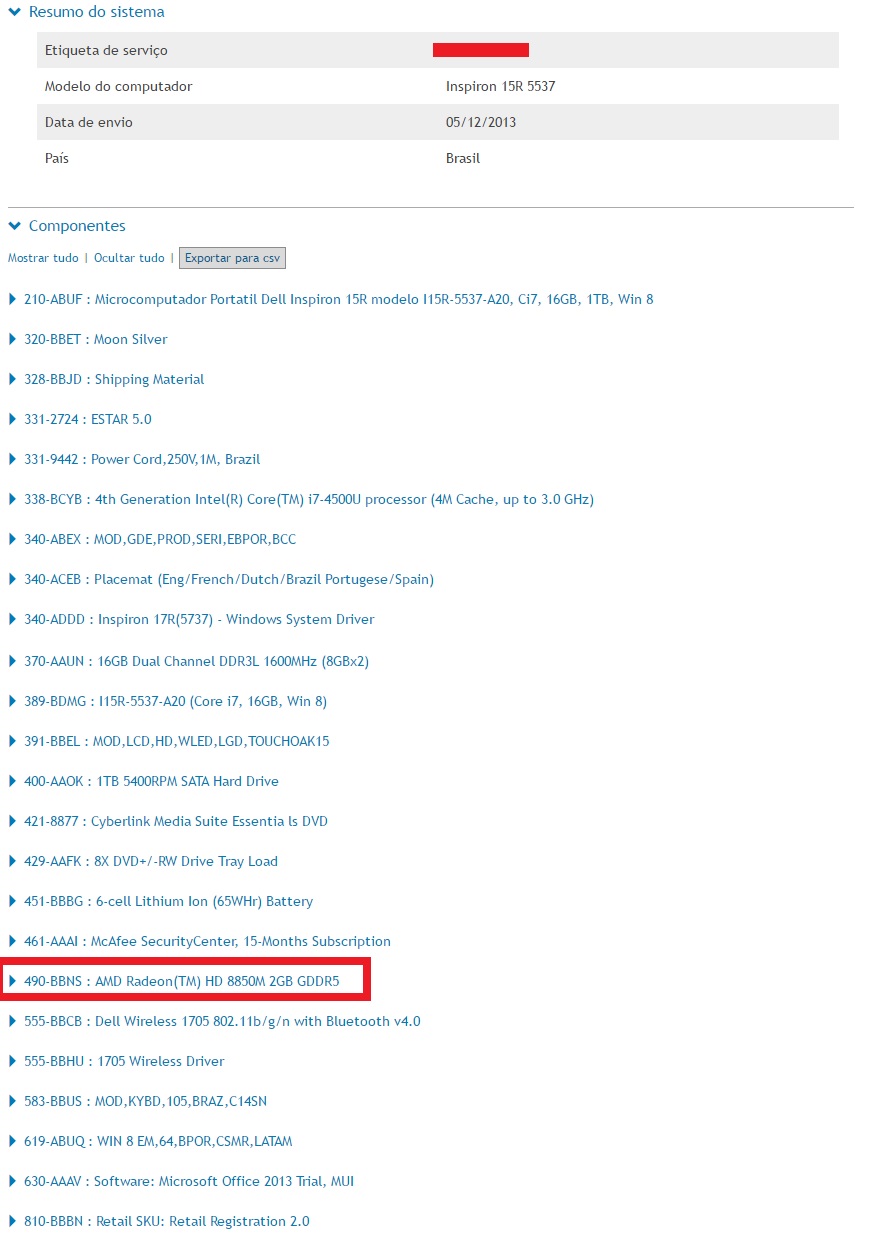Open the 370-AAUN 16GB Dual Channel DDR3L link

point(197,661)
